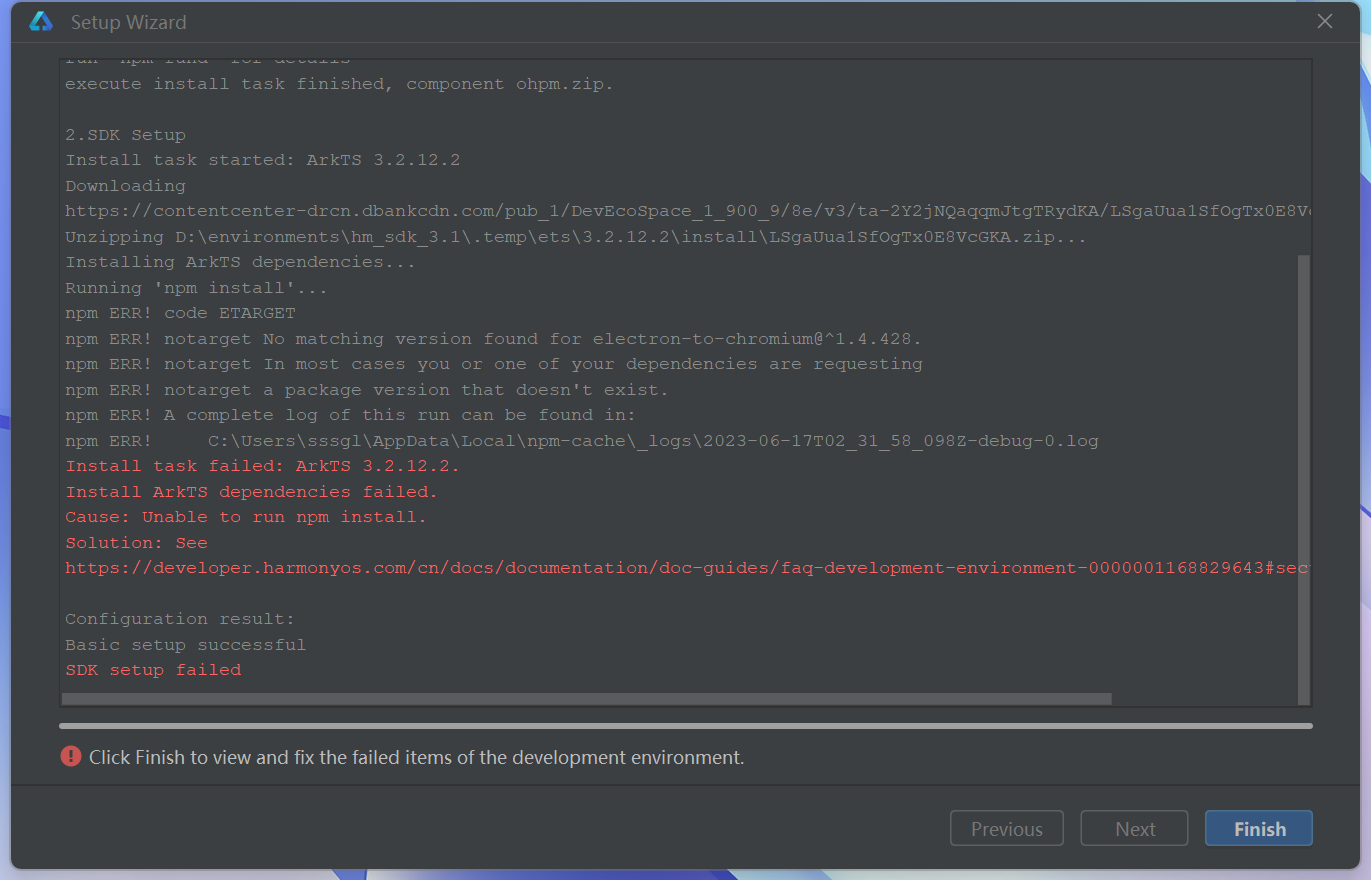Click the disabled Previous button
The width and height of the screenshot is (1371, 880).
point(1007,828)
